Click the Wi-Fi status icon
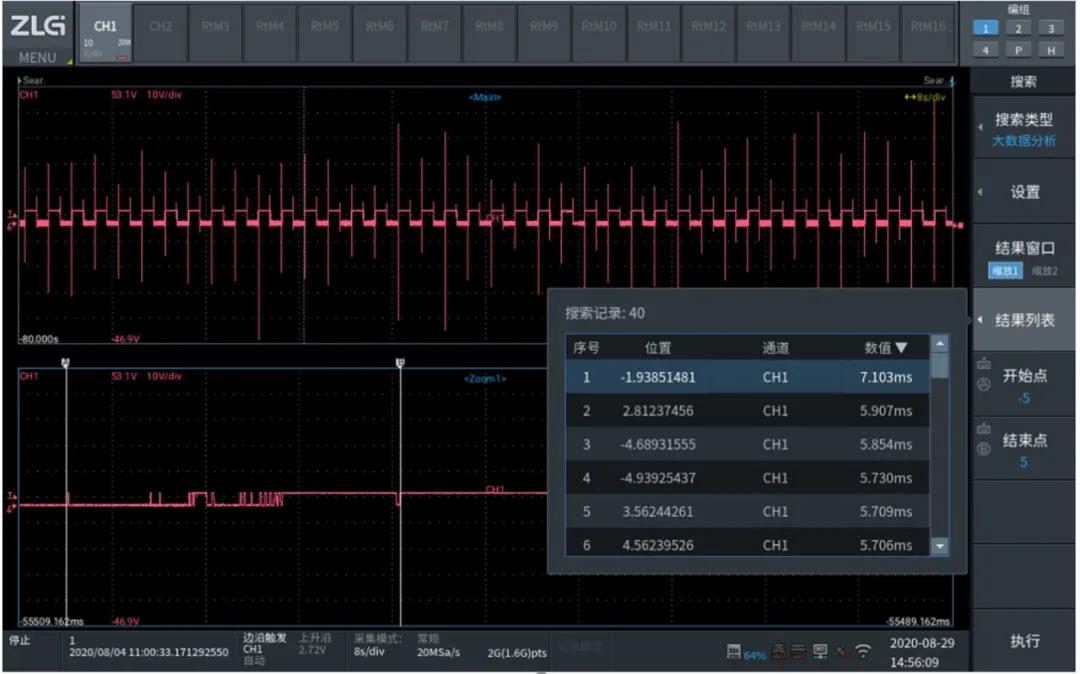 pos(863,652)
